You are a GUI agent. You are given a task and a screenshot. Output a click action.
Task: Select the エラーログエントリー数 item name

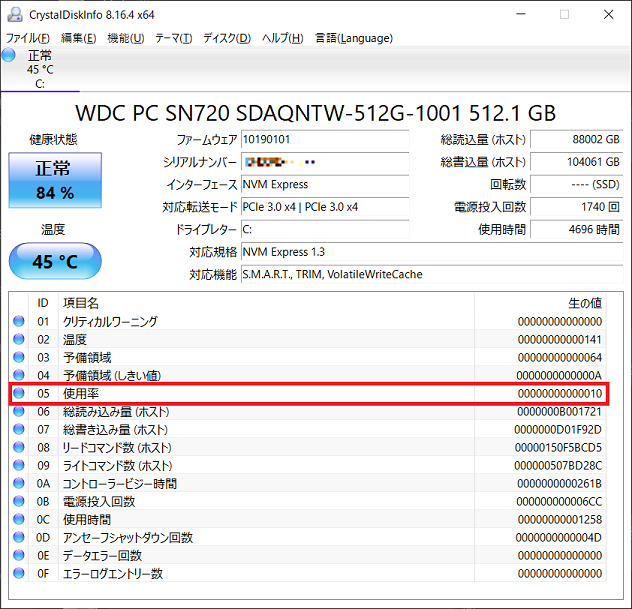click(x=113, y=574)
